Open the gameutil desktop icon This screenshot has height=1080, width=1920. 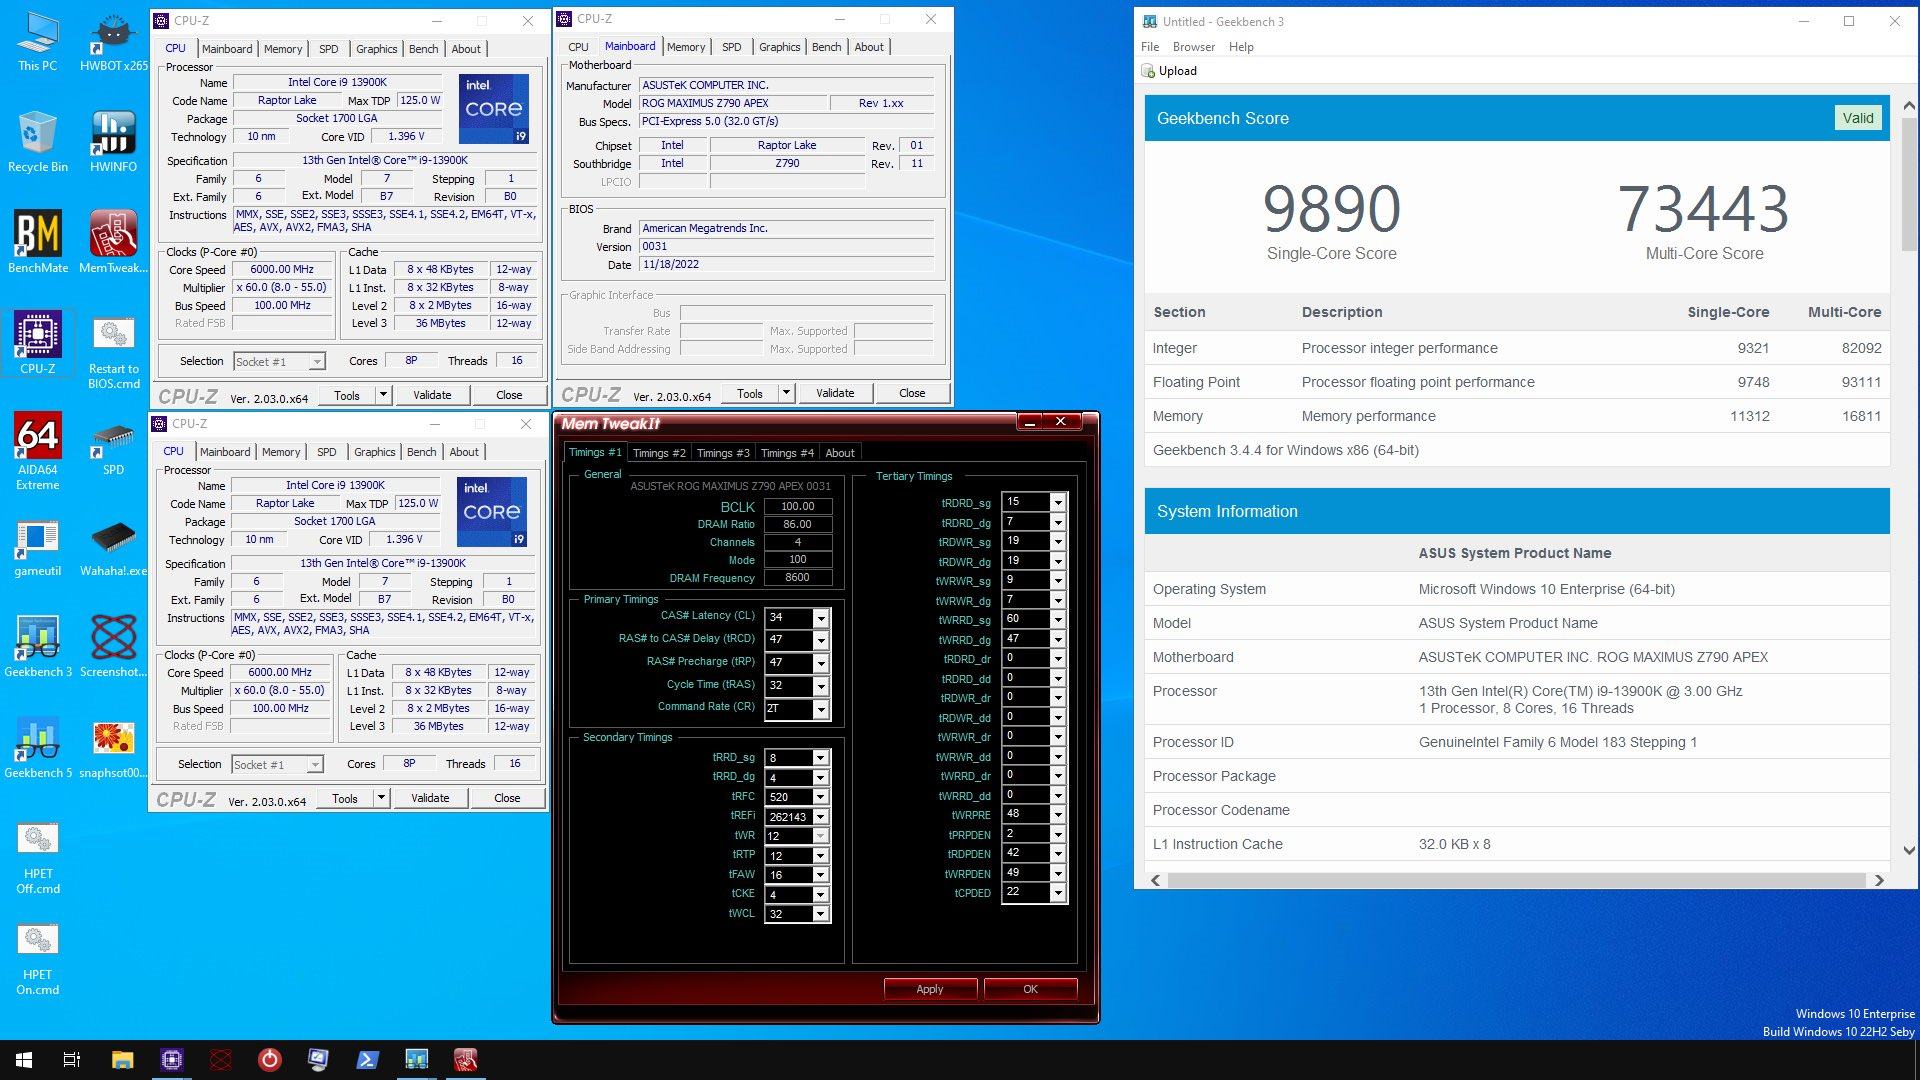coord(37,547)
